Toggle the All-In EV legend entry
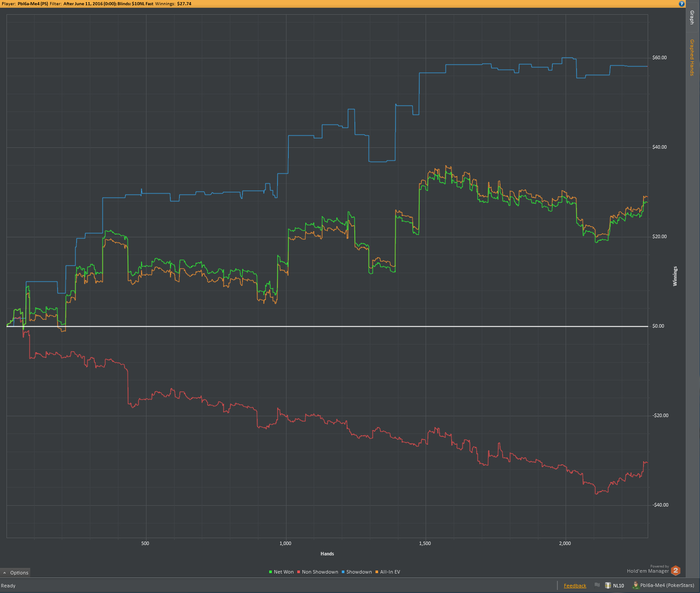 [390, 572]
